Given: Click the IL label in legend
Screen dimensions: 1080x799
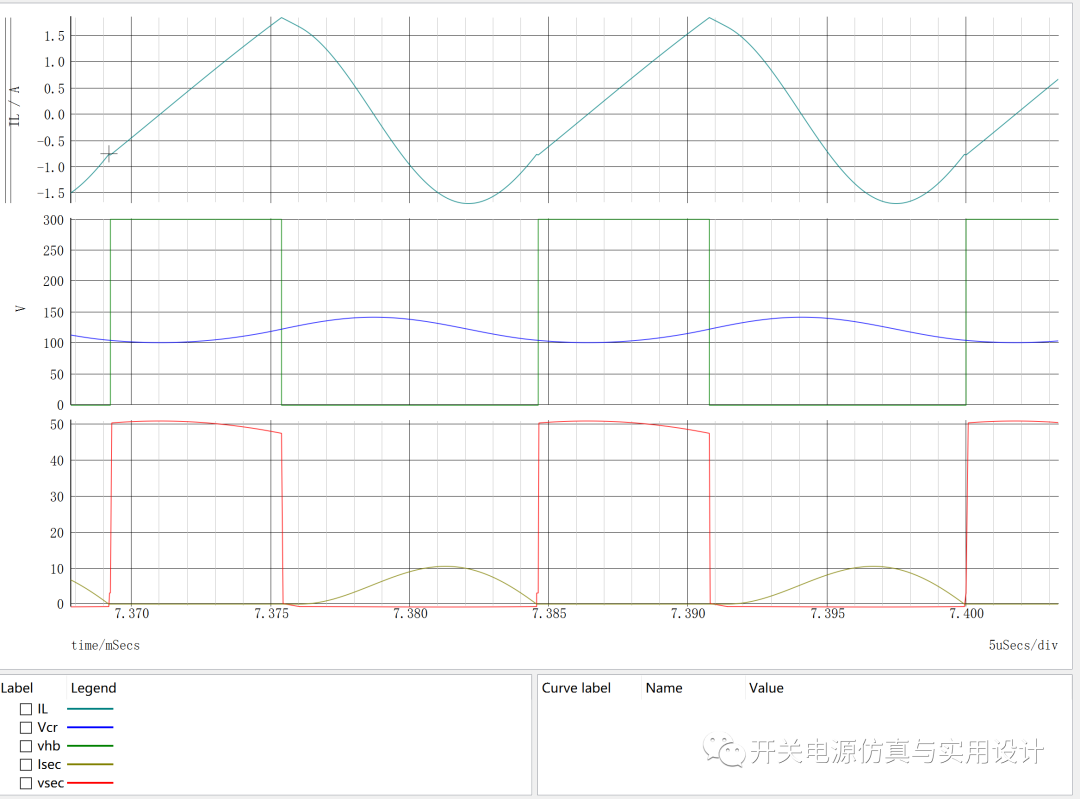Looking at the screenshot, I should (x=43, y=709).
